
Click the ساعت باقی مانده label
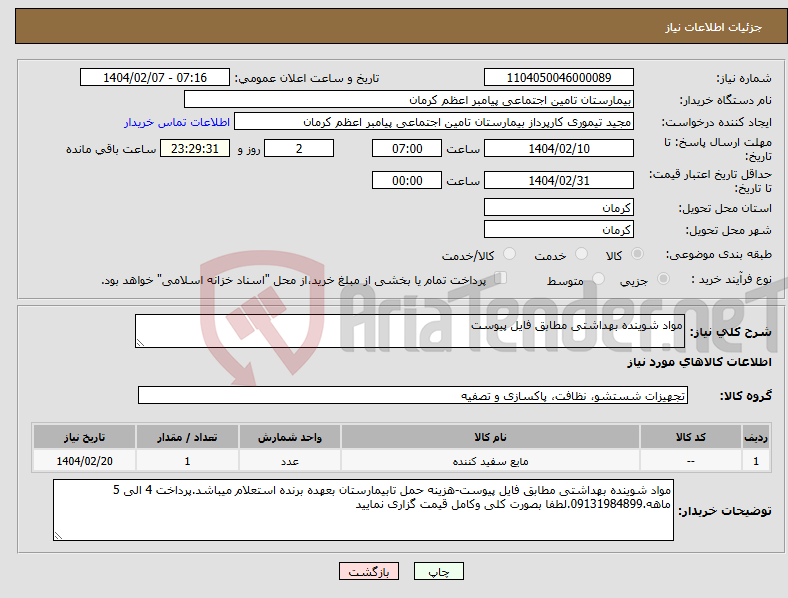coord(111,149)
